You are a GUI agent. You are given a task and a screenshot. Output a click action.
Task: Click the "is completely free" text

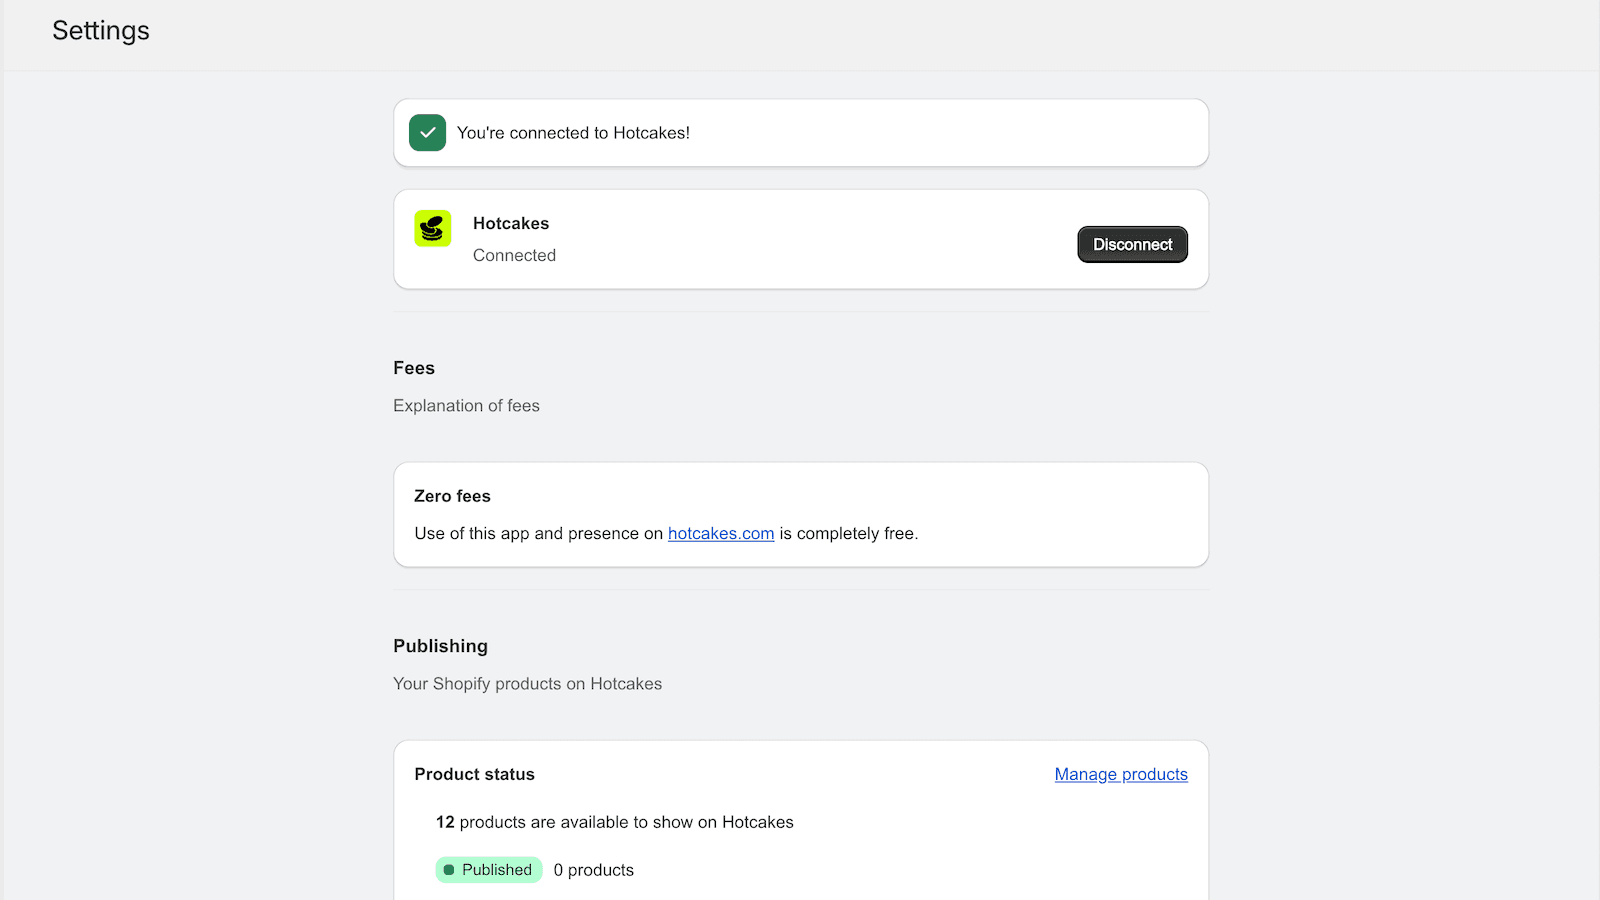848,534
